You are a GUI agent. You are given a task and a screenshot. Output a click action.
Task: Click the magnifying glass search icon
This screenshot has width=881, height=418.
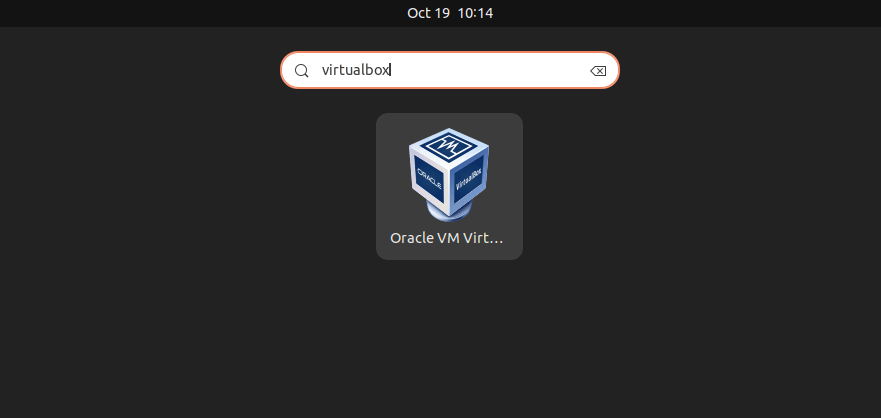click(x=302, y=70)
